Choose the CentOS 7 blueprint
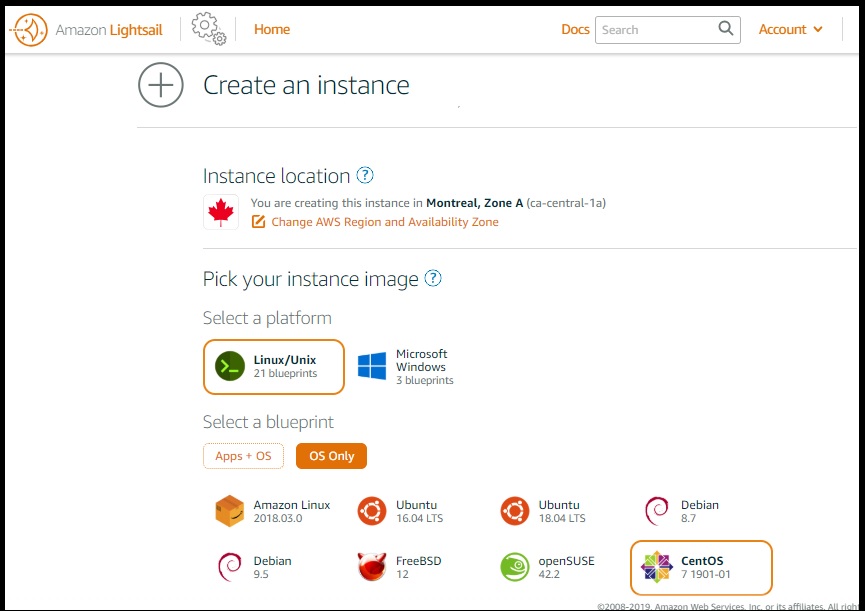Viewport: 865px width, 611px height. 701,567
